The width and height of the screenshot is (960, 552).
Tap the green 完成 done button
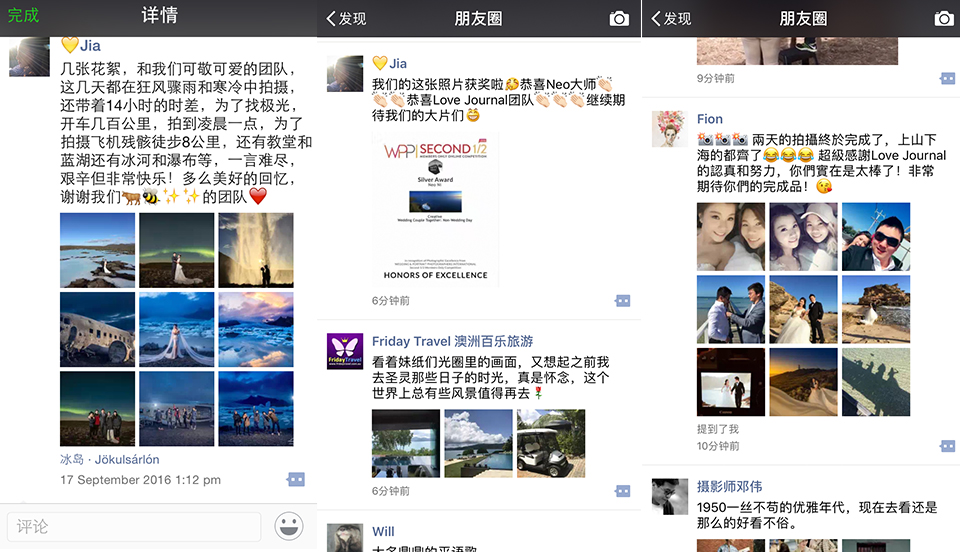point(23,15)
